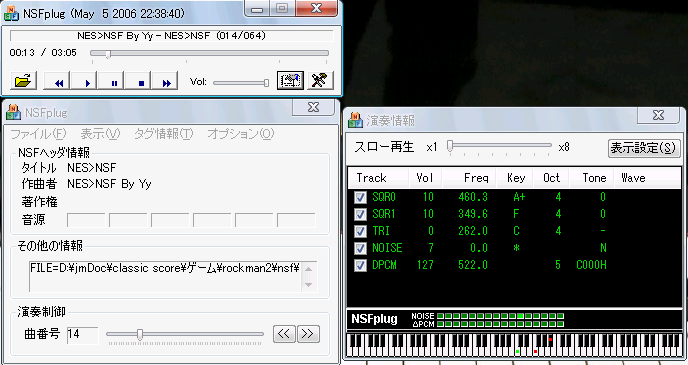
Task: Click the Track column header
Action: pos(378,178)
